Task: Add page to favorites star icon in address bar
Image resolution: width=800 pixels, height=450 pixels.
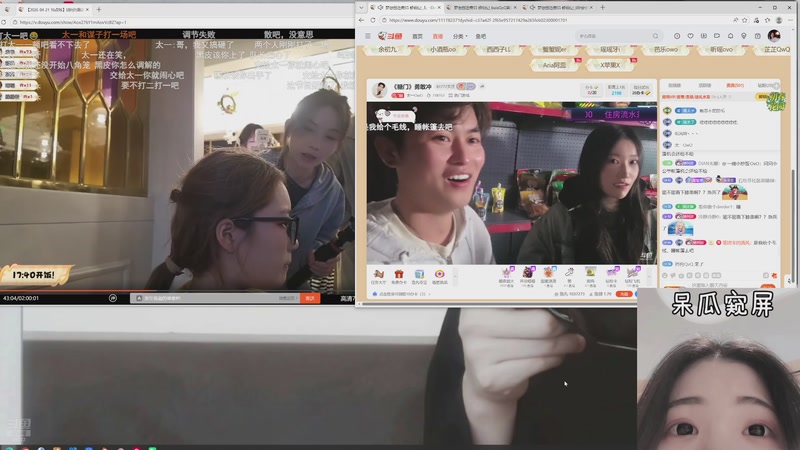Action: pos(745,20)
